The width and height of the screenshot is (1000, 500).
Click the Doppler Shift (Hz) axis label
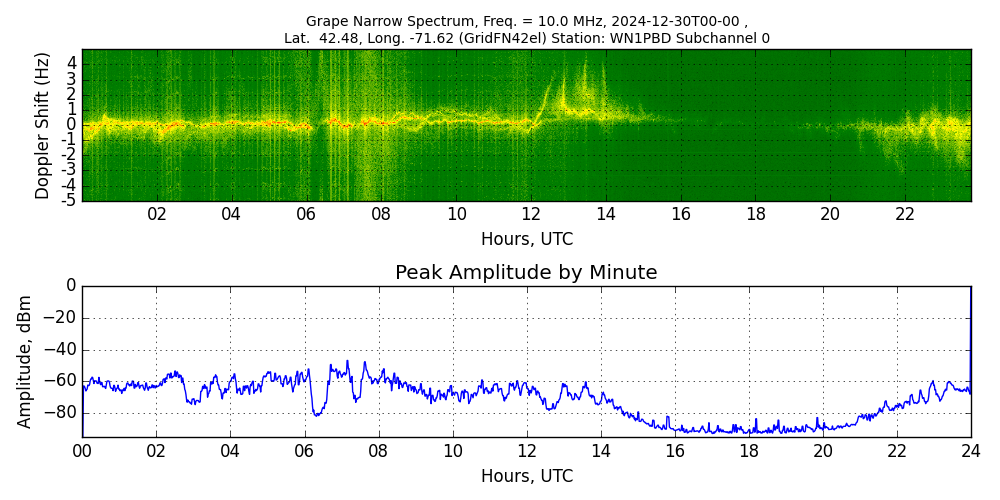[42, 126]
